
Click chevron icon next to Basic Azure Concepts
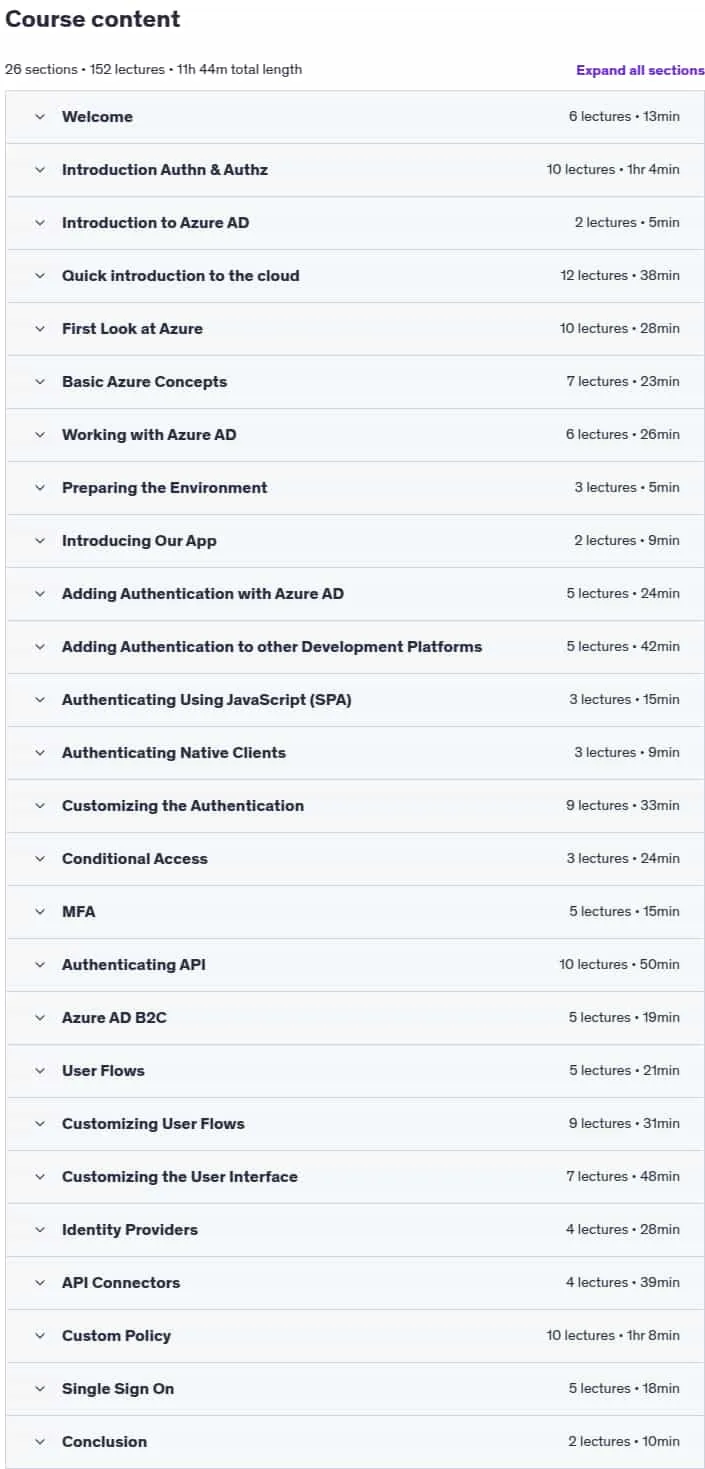[x=40, y=382]
